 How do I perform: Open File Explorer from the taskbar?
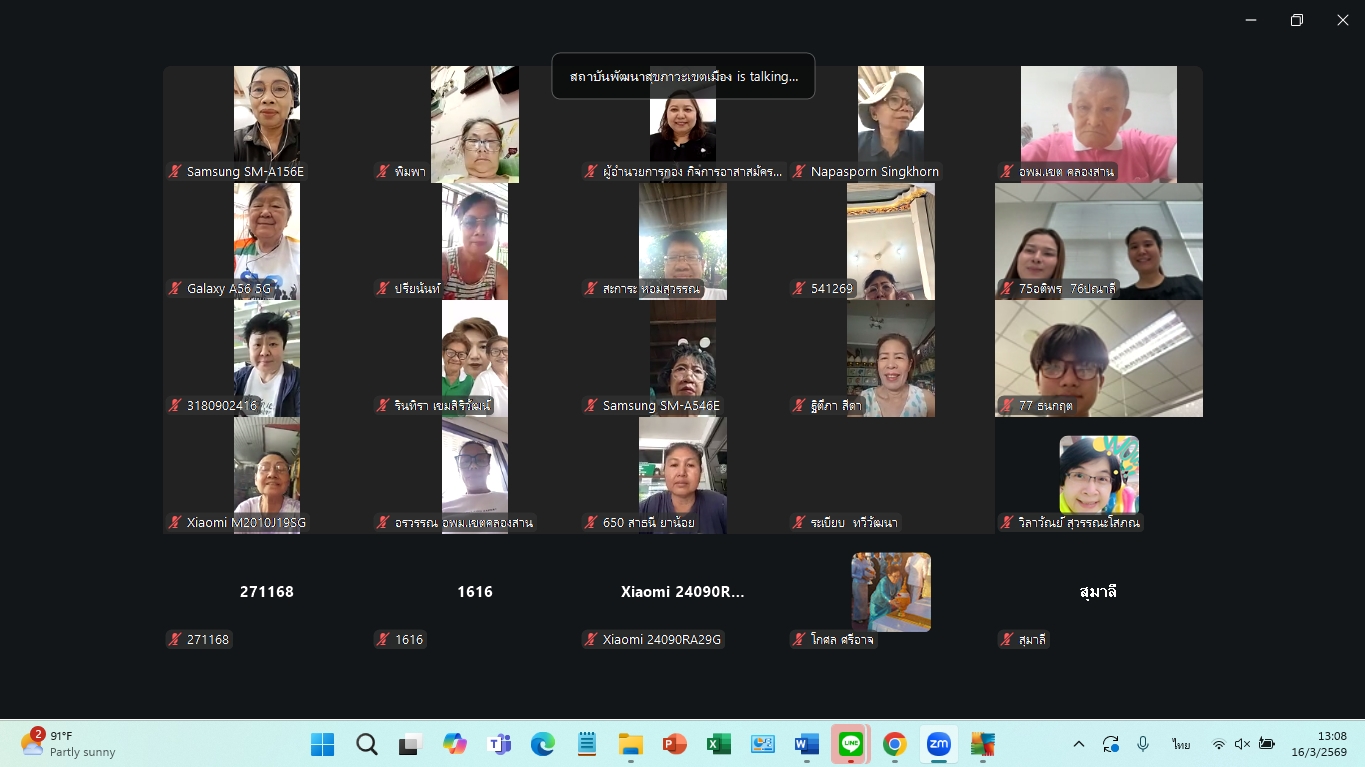pyautogui.click(x=630, y=744)
